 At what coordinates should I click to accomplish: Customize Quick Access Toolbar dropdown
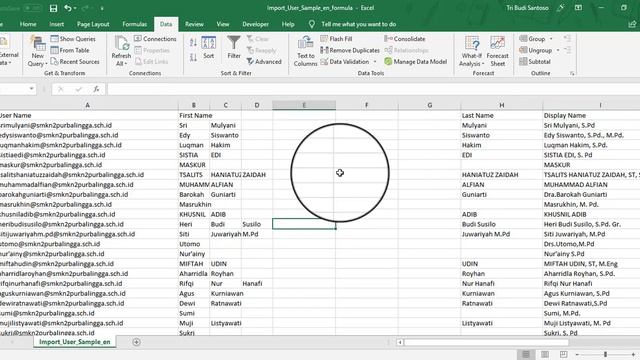[x=102, y=8]
